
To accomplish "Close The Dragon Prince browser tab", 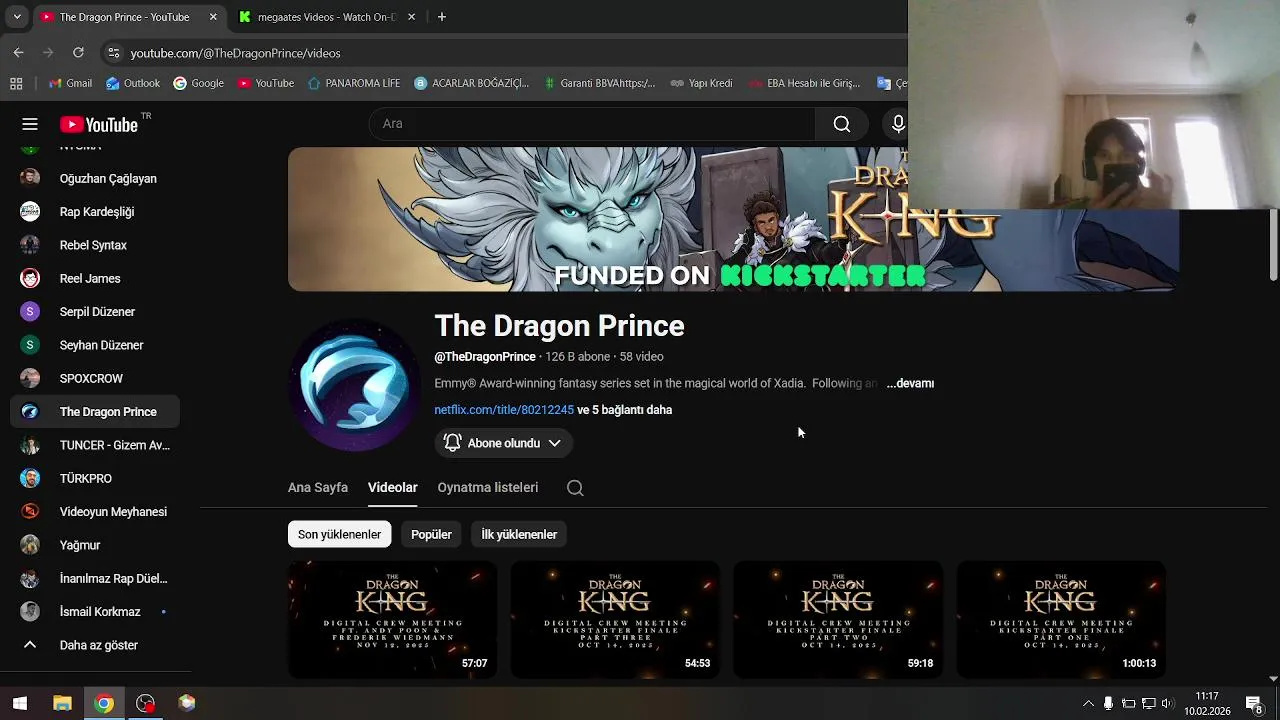I will pyautogui.click(x=213, y=17).
